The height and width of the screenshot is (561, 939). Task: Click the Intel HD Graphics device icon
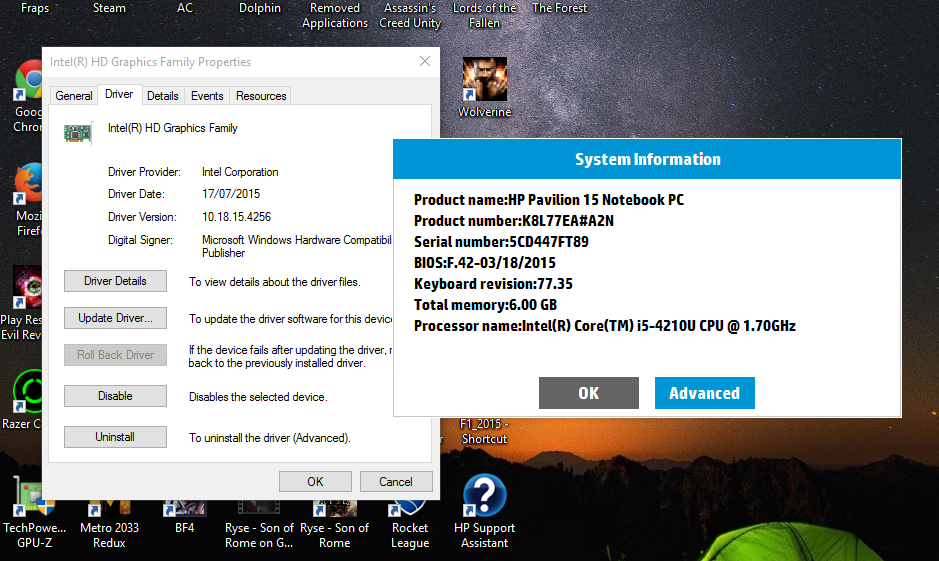click(x=78, y=133)
